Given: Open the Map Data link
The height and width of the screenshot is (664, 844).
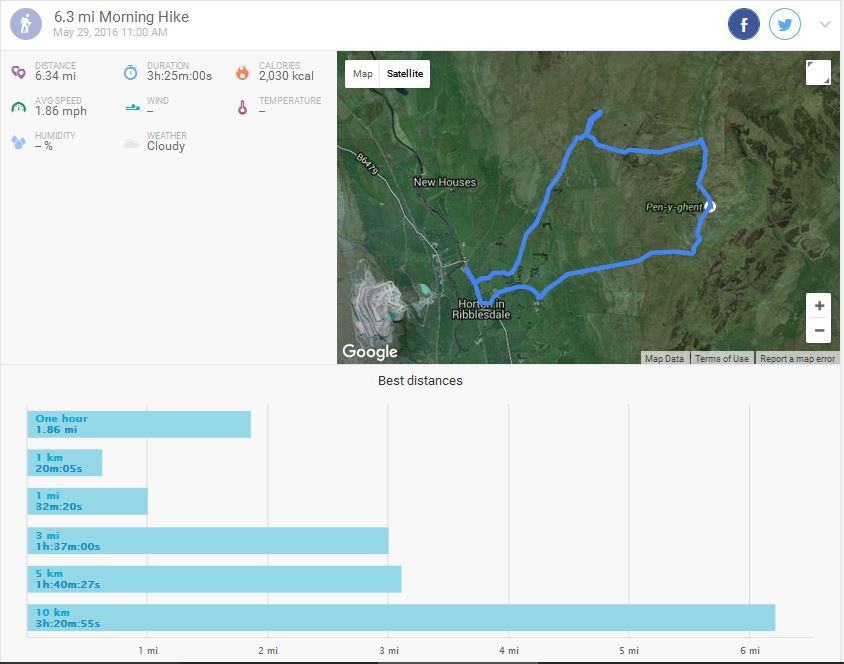Looking at the screenshot, I should click(x=664, y=359).
